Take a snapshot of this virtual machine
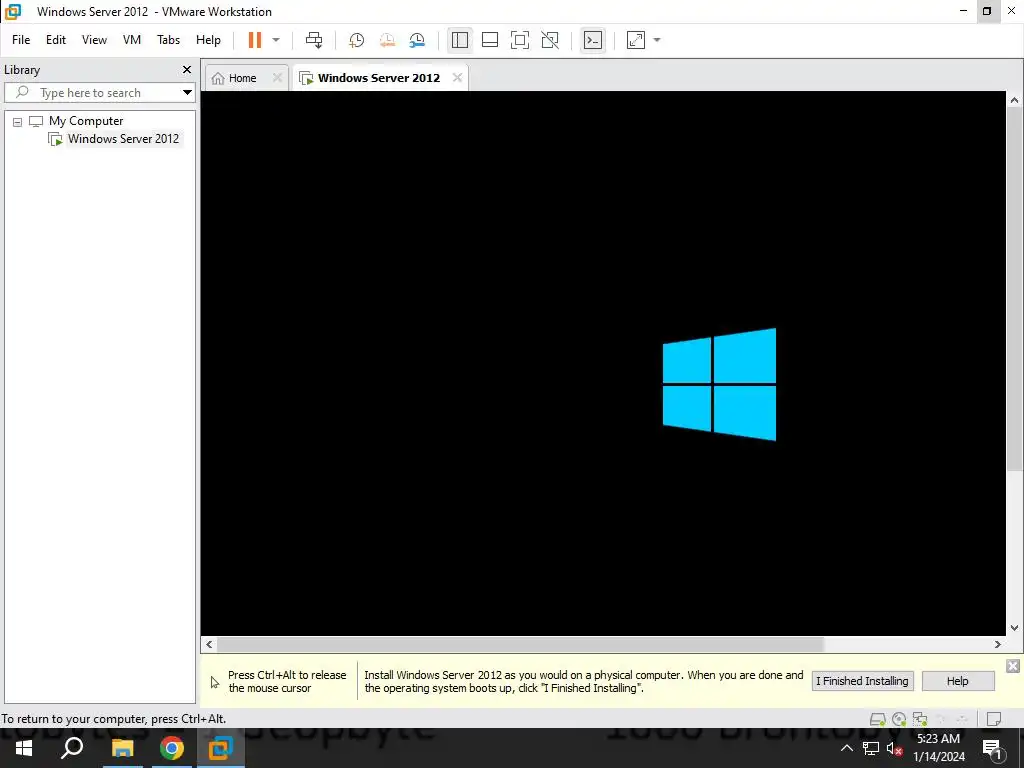The image size is (1024, 768). (357, 40)
